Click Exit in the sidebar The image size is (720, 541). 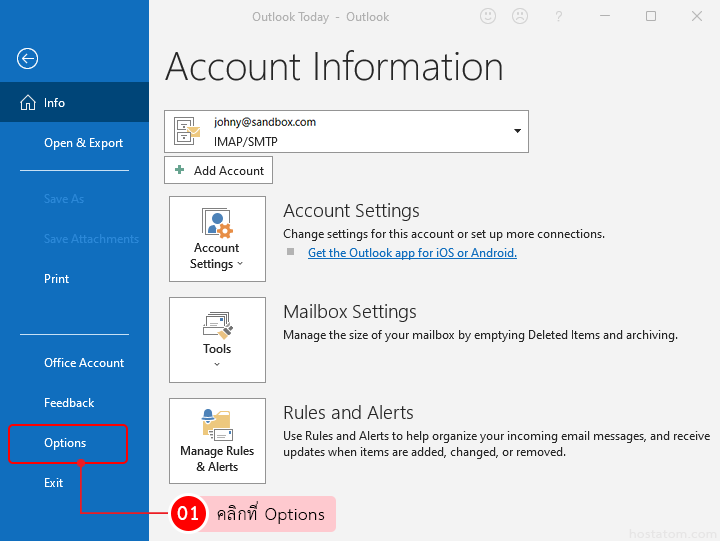pos(53,483)
